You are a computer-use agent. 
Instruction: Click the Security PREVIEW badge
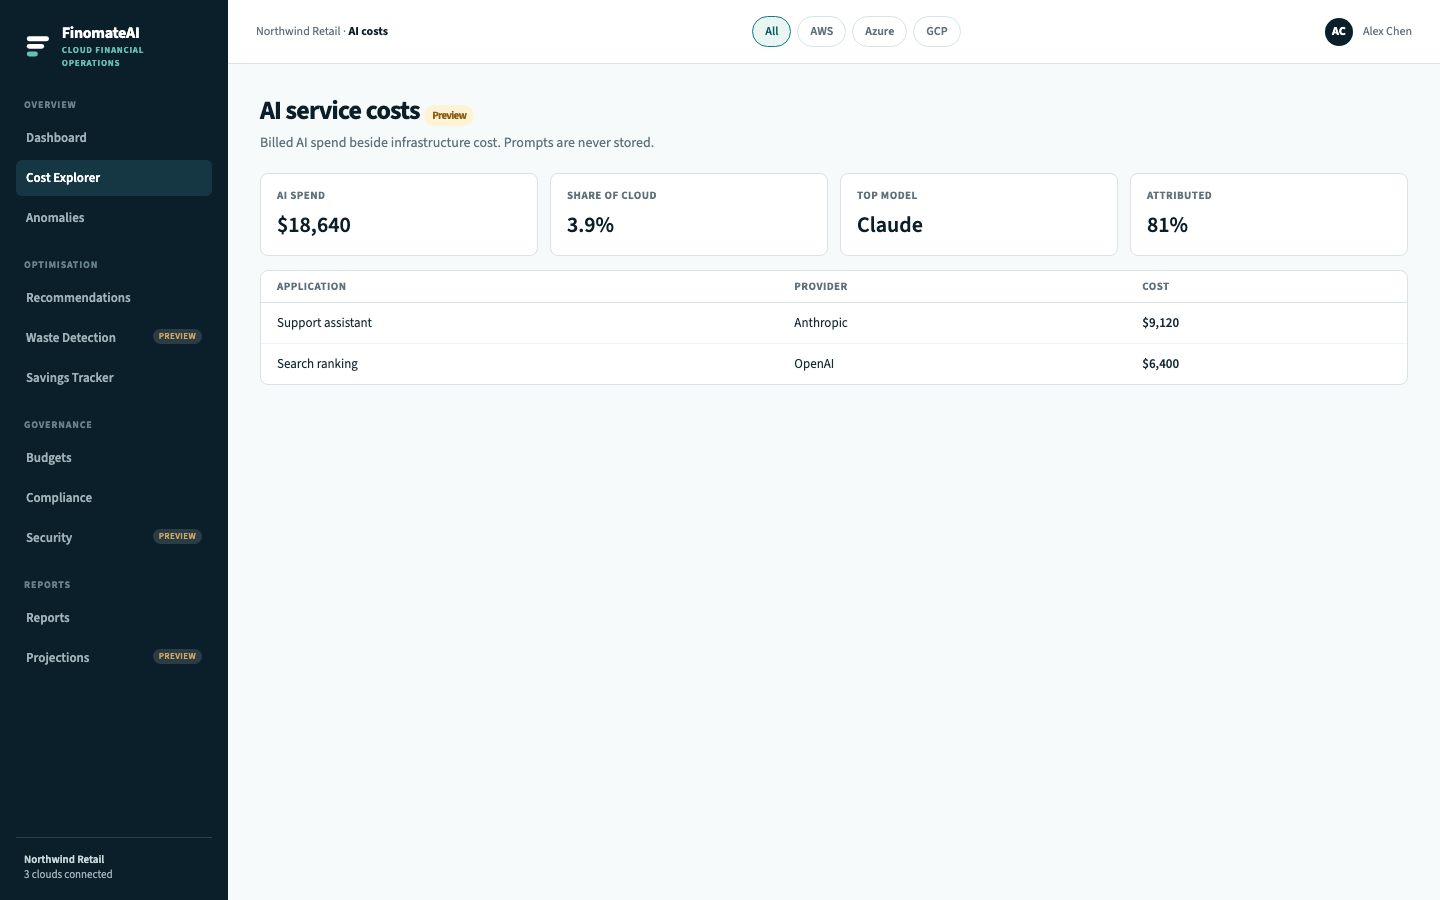(x=177, y=537)
